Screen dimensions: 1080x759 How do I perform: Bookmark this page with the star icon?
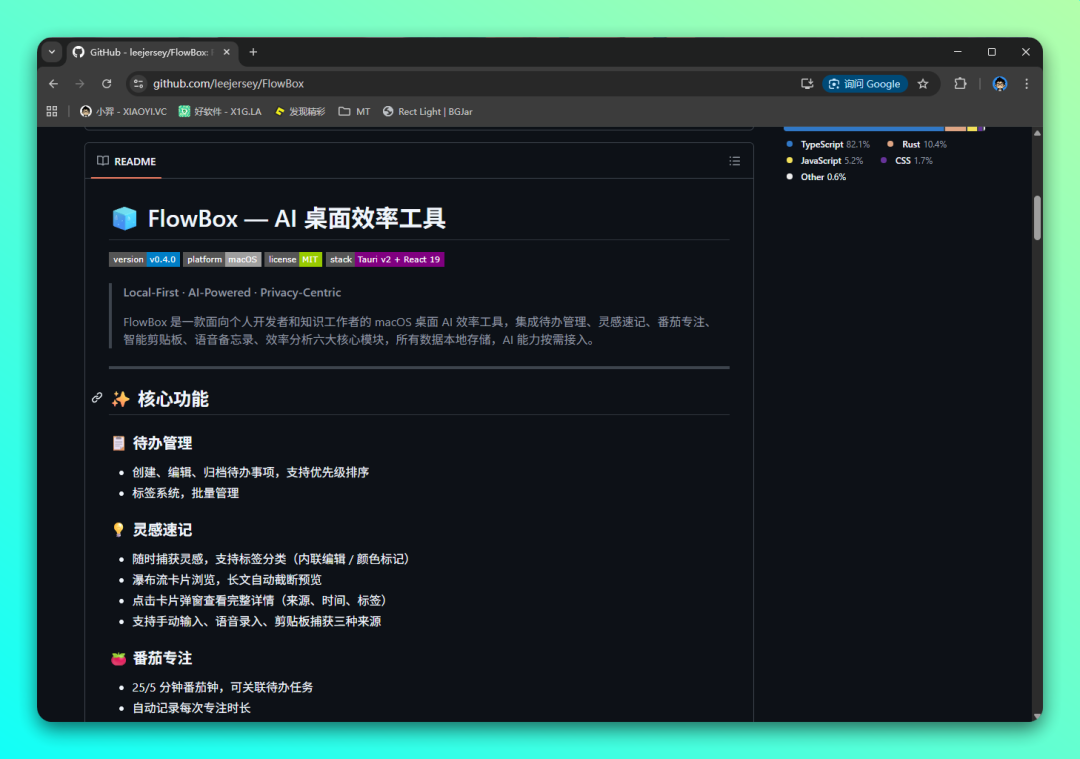pyautogui.click(x=923, y=84)
